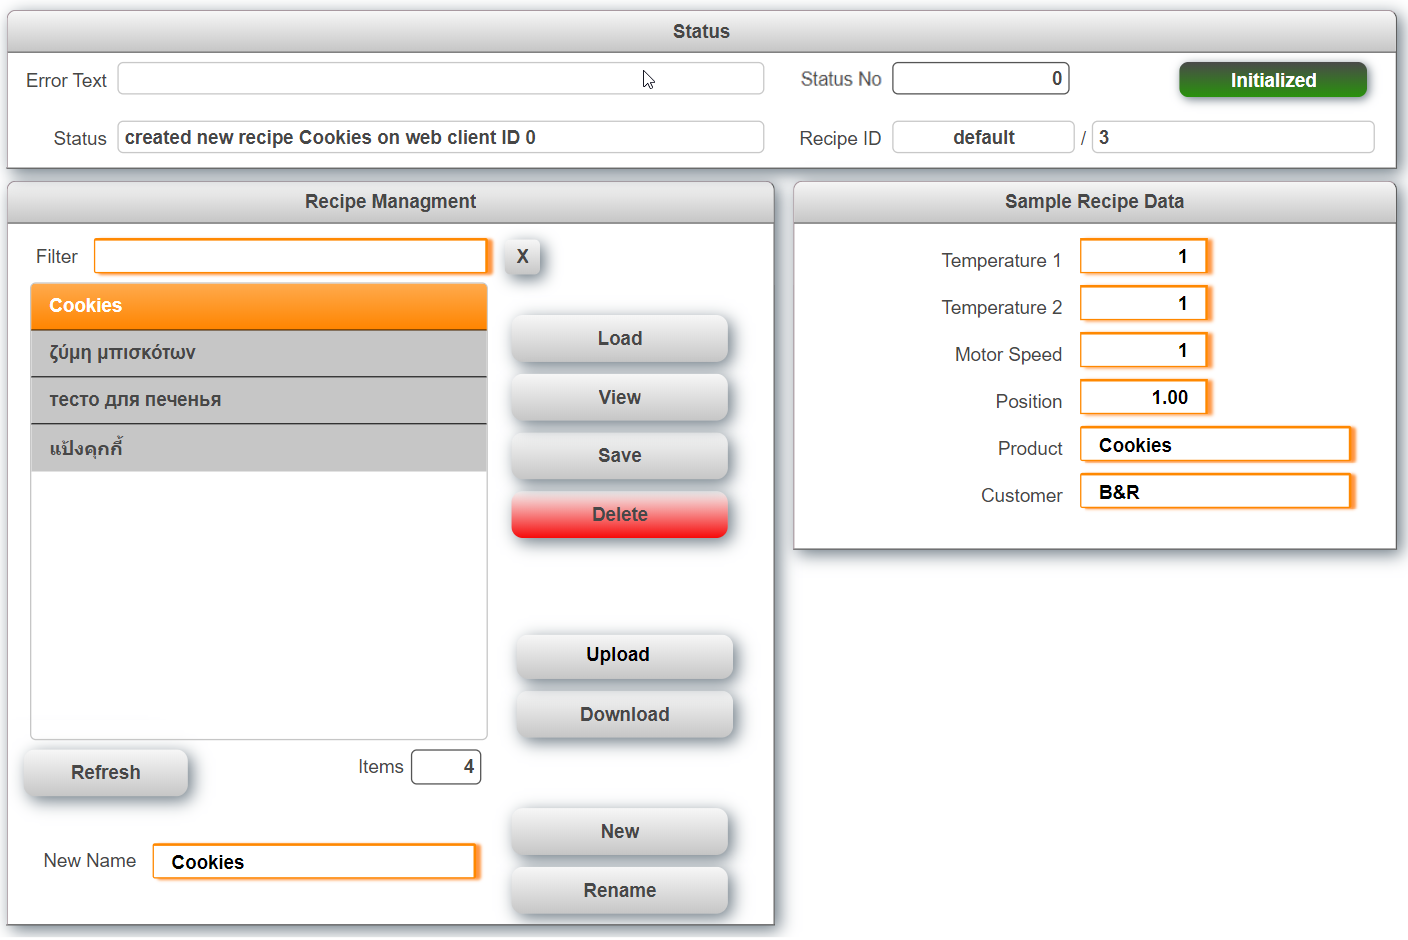Click the New Name input field
Viewport: 1408px width, 940px height.
pyautogui.click(x=314, y=862)
